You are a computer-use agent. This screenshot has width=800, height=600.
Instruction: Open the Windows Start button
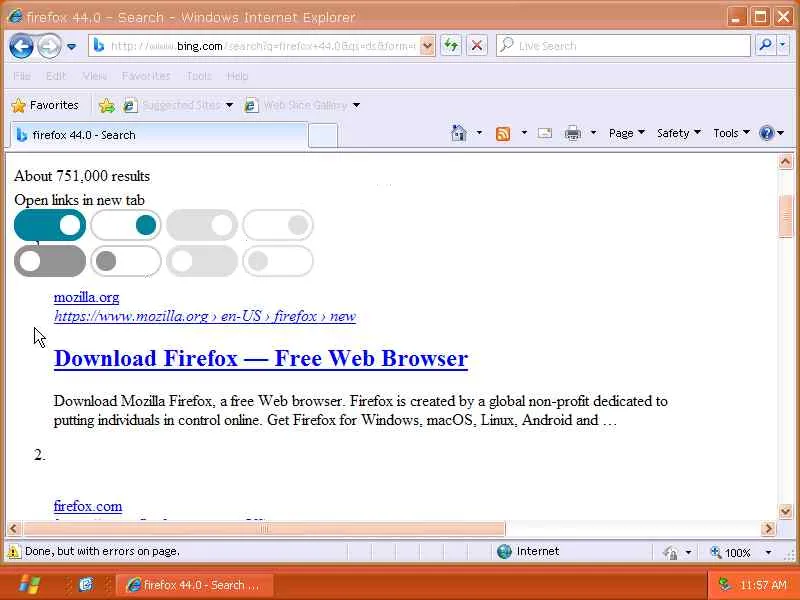[x=30, y=585]
